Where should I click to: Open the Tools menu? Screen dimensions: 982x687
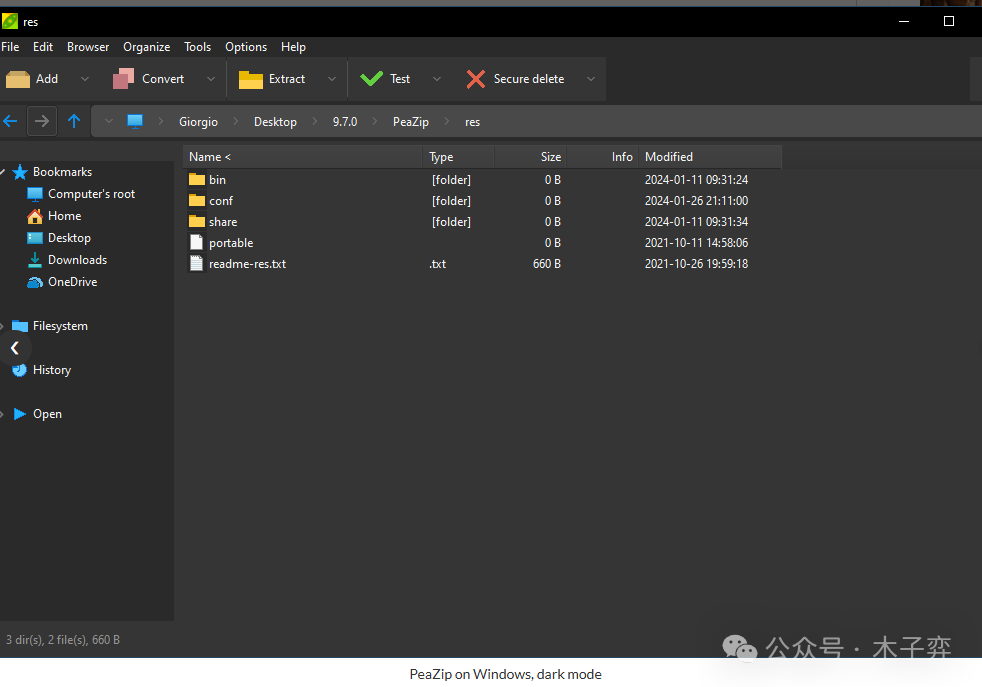197,47
